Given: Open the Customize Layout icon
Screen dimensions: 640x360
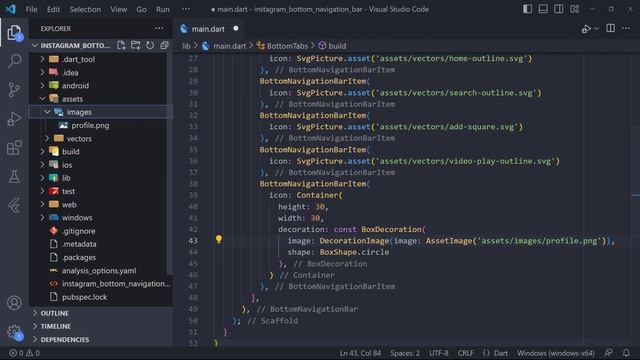Looking at the screenshot, I should click(574, 9).
